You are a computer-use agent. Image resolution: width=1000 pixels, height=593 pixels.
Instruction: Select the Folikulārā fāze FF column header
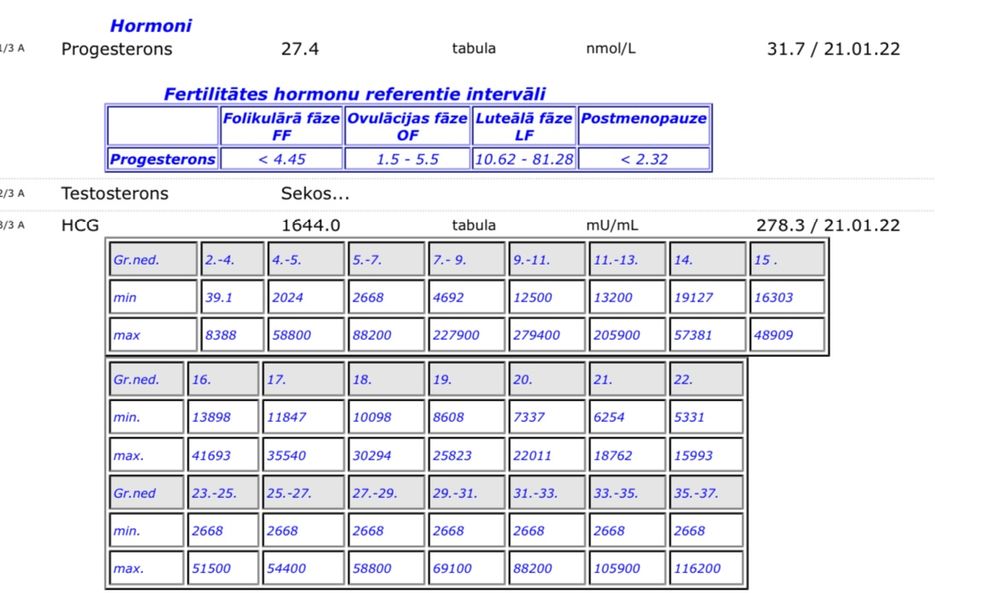[x=281, y=126]
